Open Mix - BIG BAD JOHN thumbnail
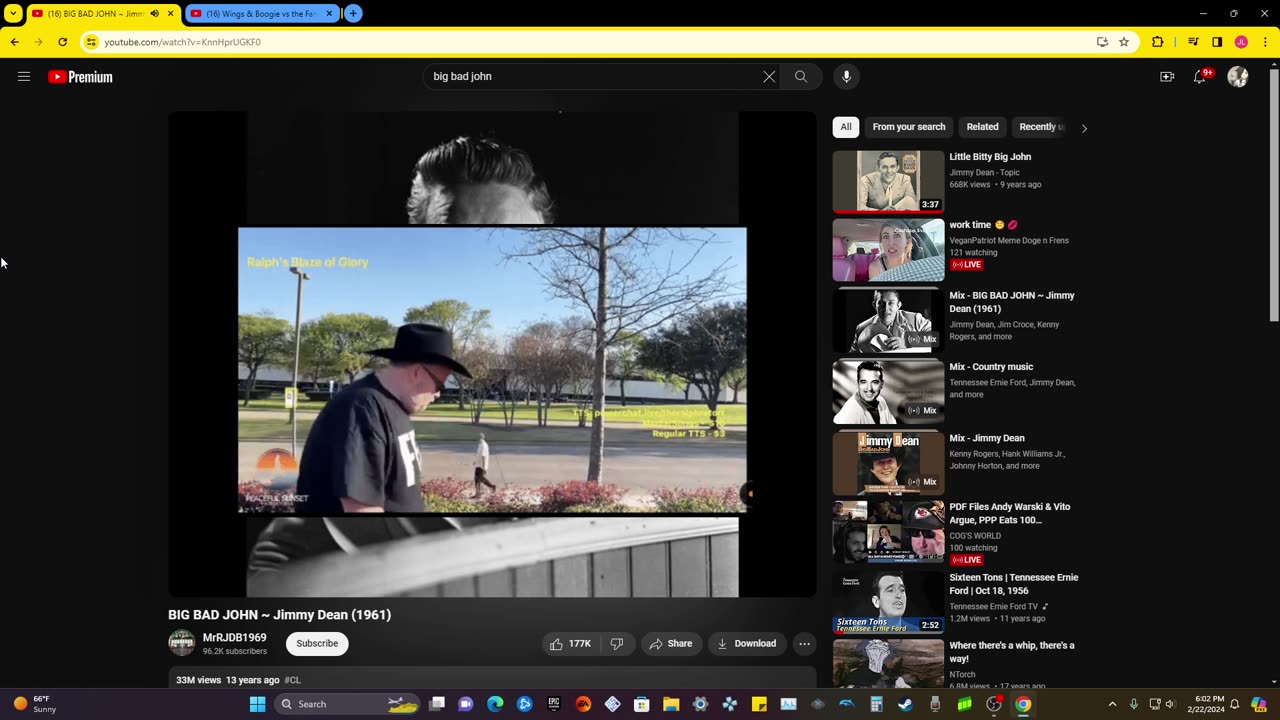Viewport: 1280px width, 720px height. pyautogui.click(x=888, y=320)
